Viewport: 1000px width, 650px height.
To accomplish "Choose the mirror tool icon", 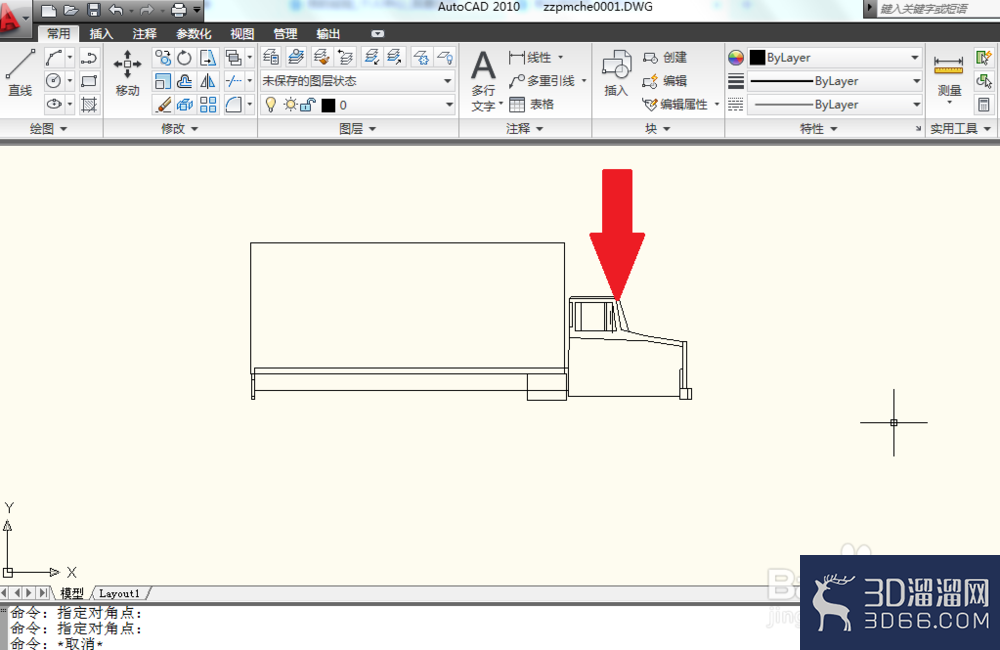I will click(x=207, y=81).
